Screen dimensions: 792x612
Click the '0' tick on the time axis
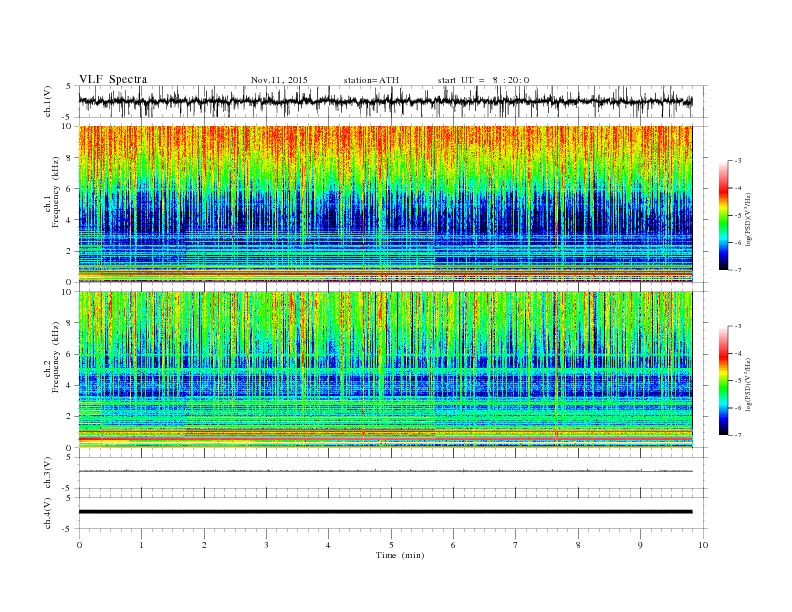tap(79, 545)
